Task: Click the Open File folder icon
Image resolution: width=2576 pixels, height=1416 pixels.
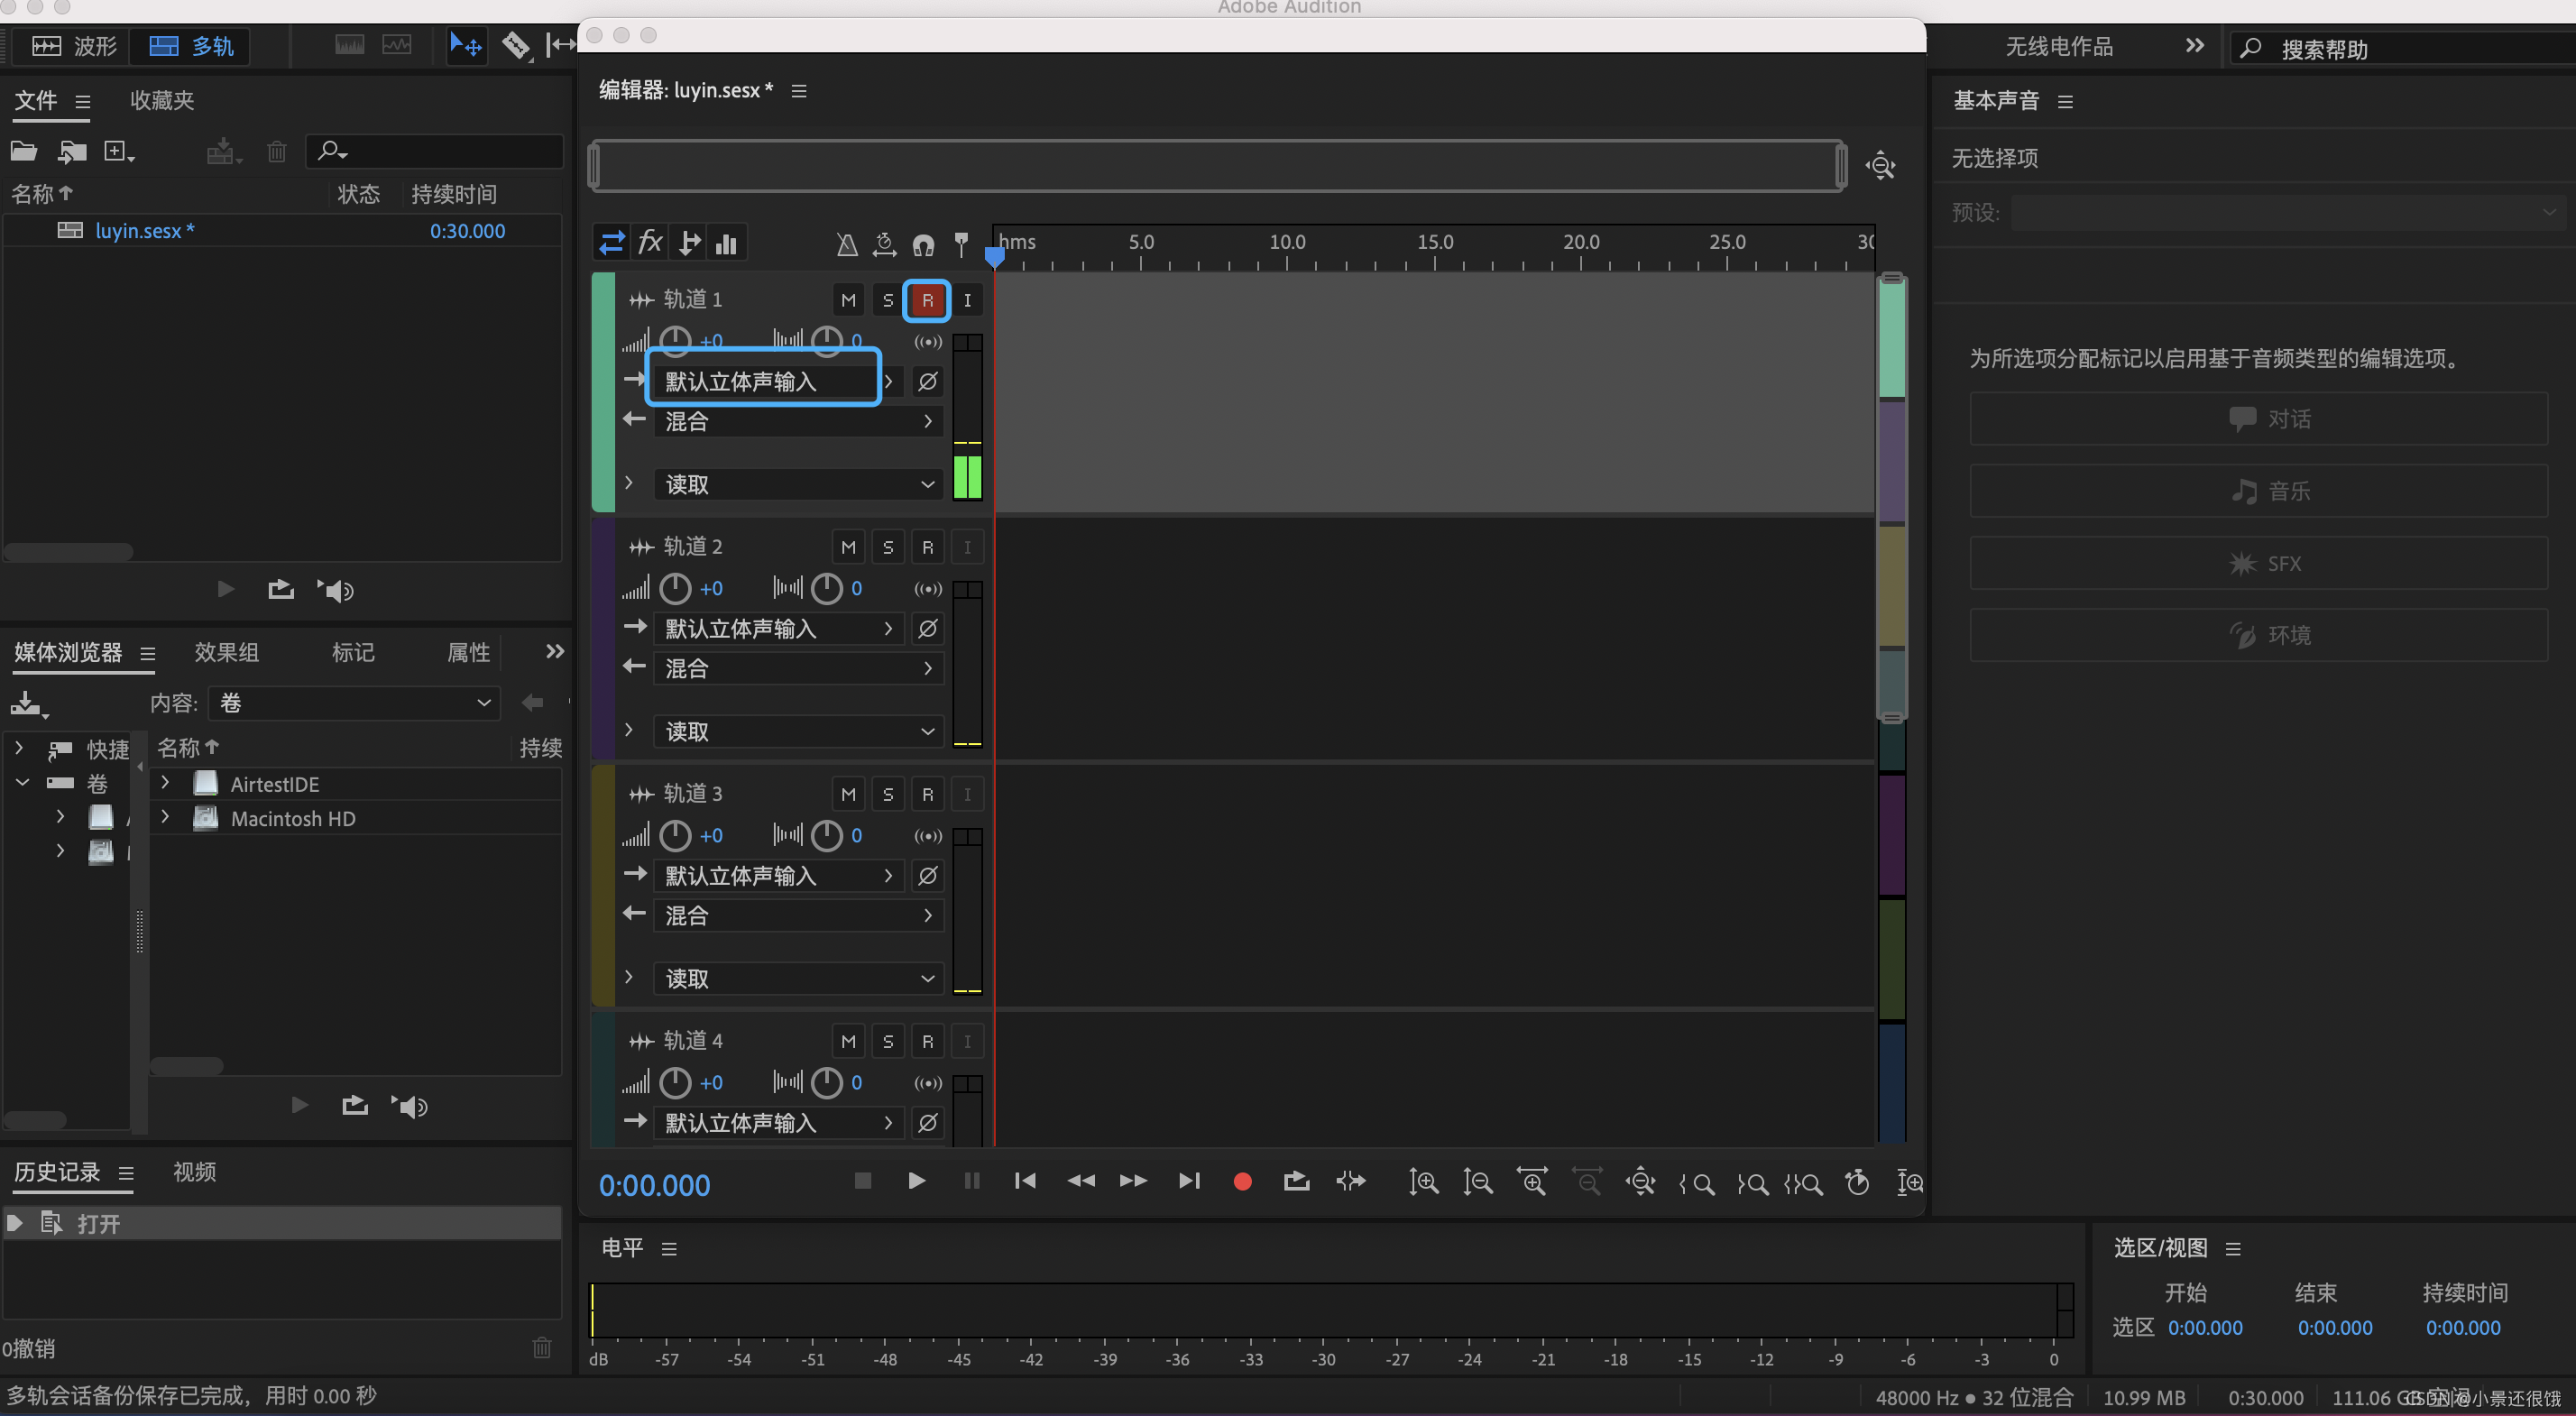Action: tap(24, 152)
